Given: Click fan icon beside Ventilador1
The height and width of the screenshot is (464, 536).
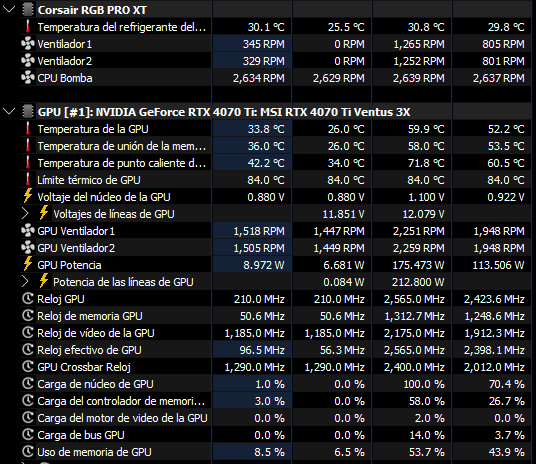Looking at the screenshot, I should point(28,43).
